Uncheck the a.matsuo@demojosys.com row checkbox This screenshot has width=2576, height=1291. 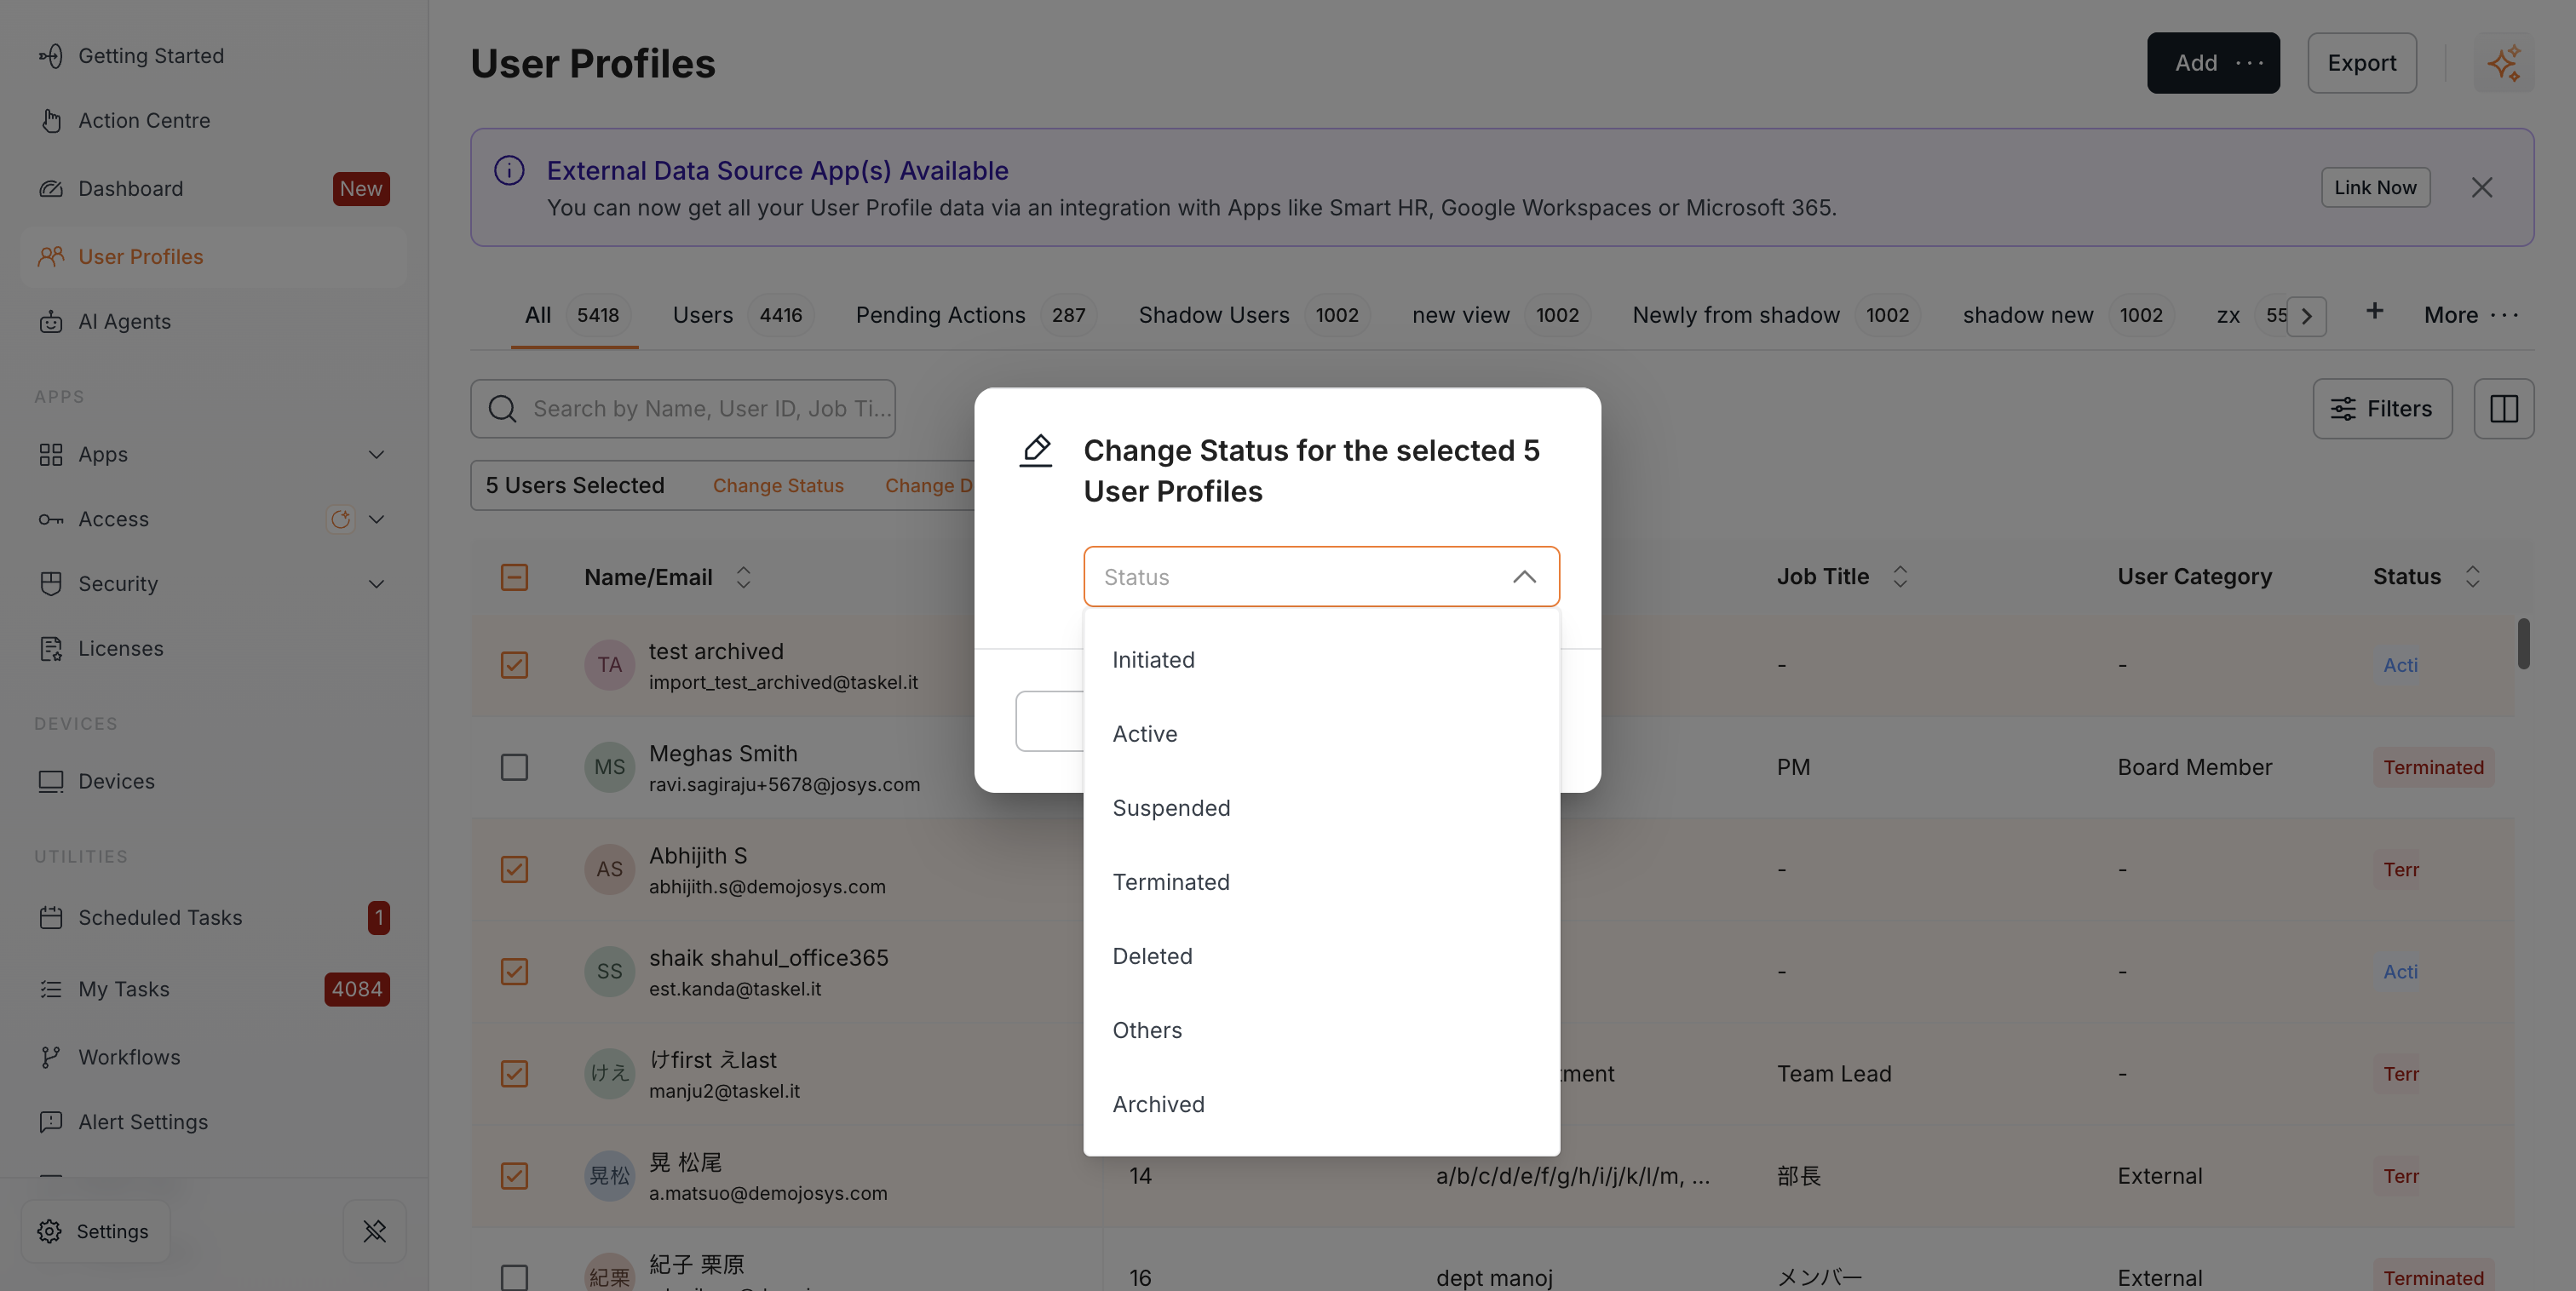514,1176
